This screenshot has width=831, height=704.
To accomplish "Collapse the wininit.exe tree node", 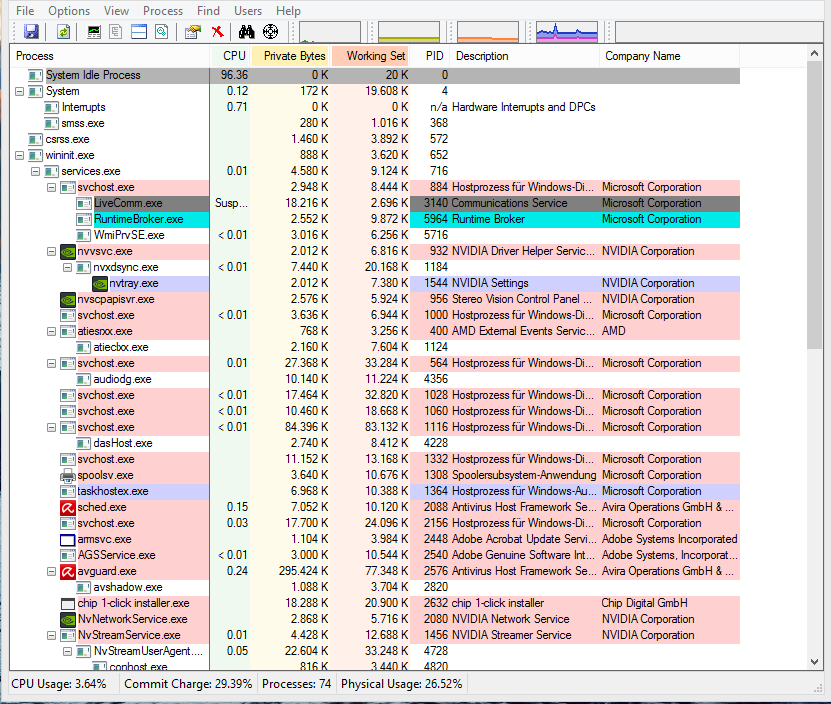I will click(20, 155).
